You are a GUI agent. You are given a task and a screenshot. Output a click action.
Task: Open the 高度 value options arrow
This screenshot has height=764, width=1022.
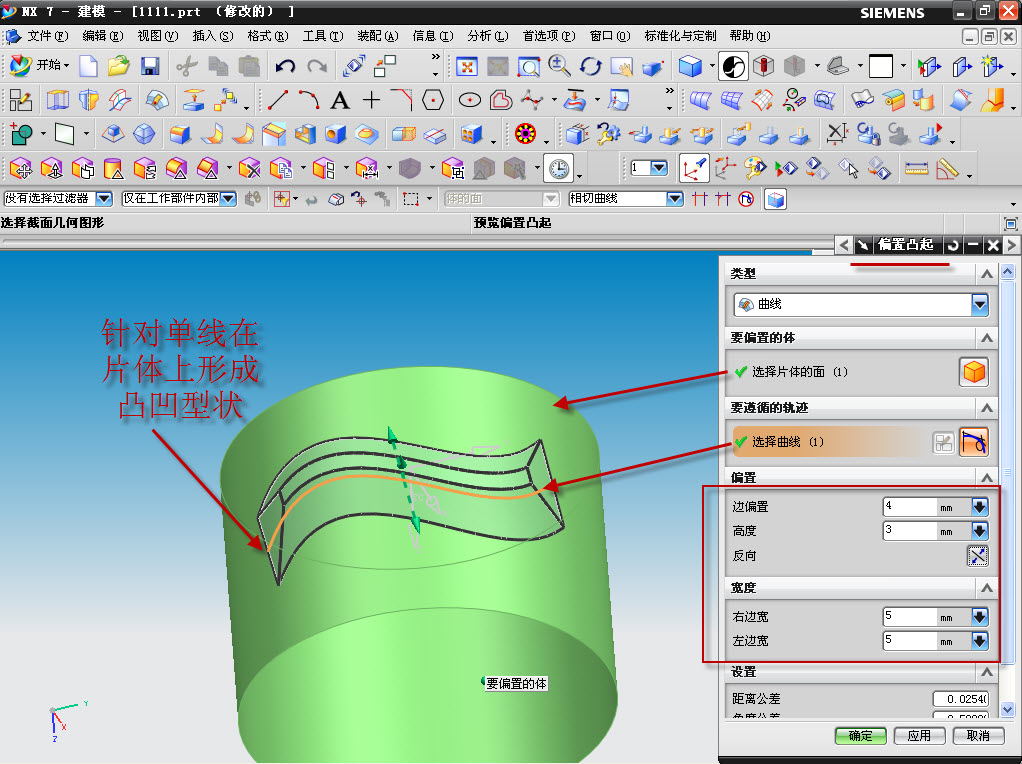click(979, 531)
